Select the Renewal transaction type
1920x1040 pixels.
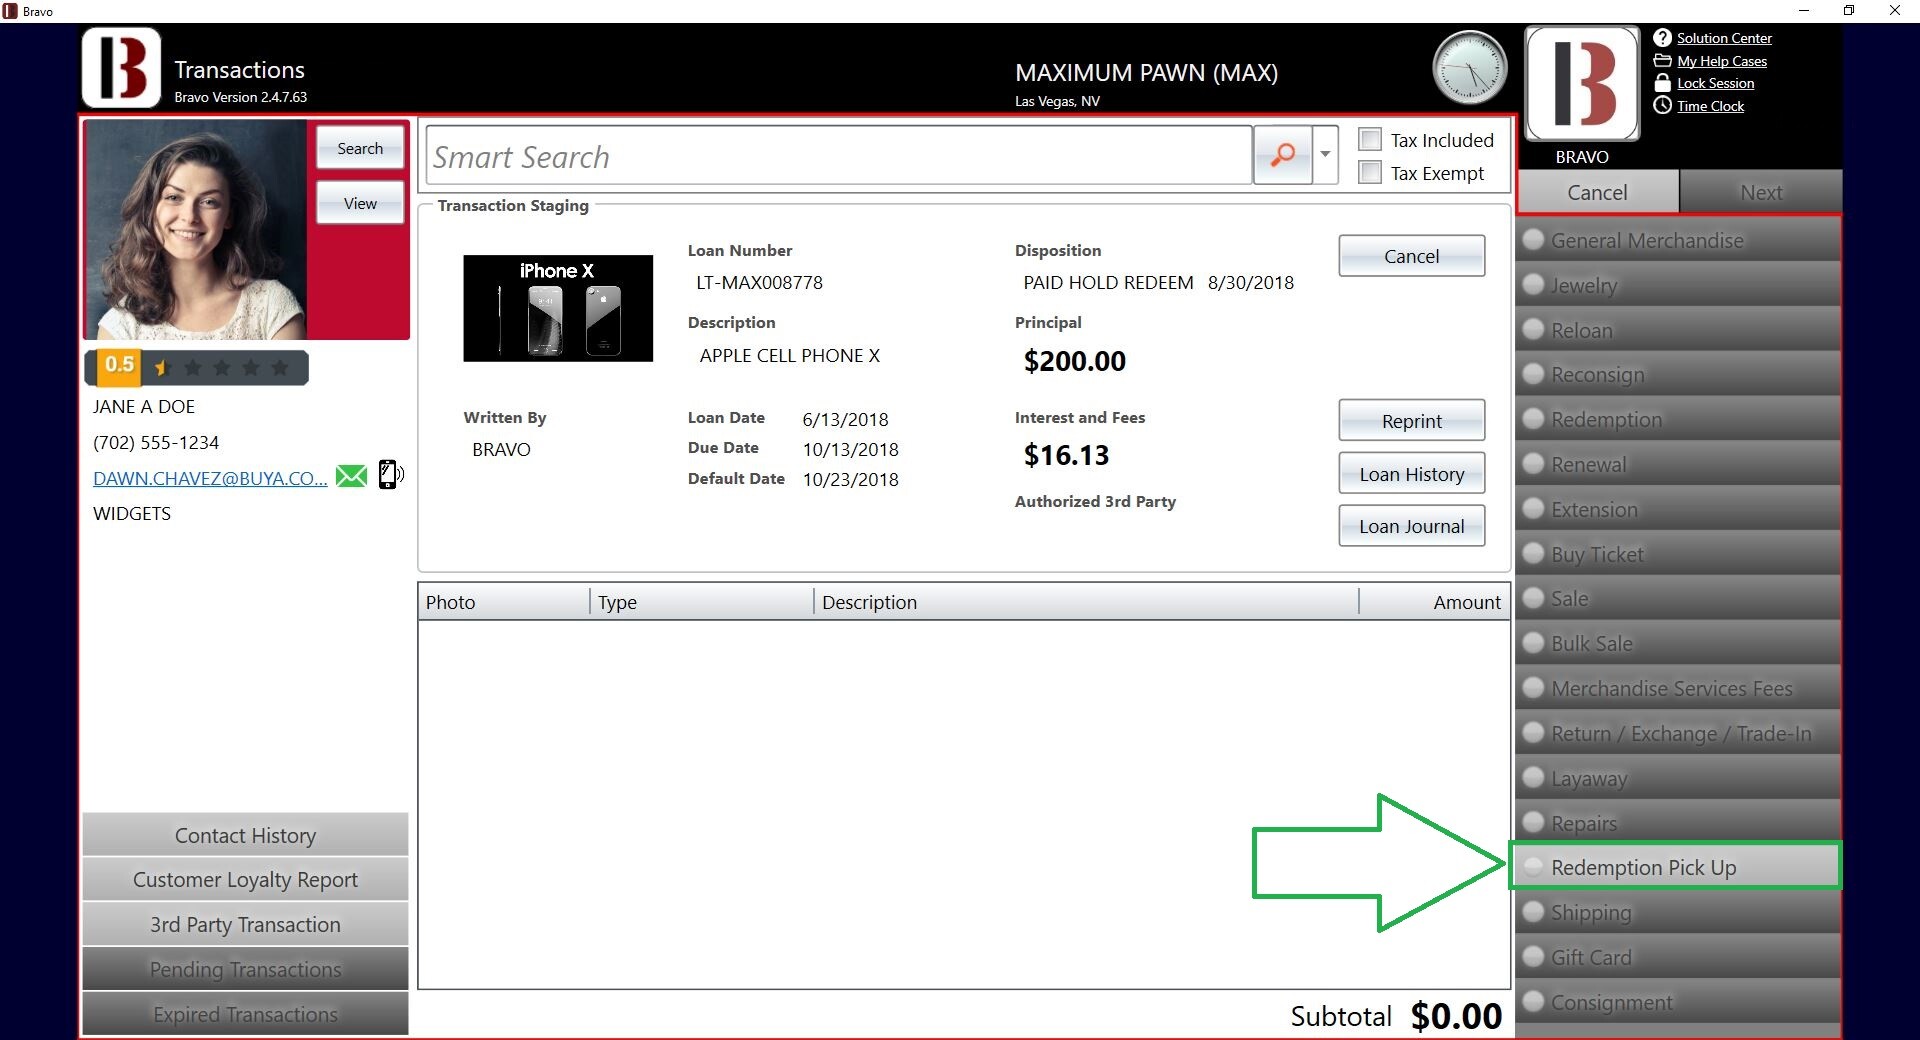pyautogui.click(x=1679, y=465)
